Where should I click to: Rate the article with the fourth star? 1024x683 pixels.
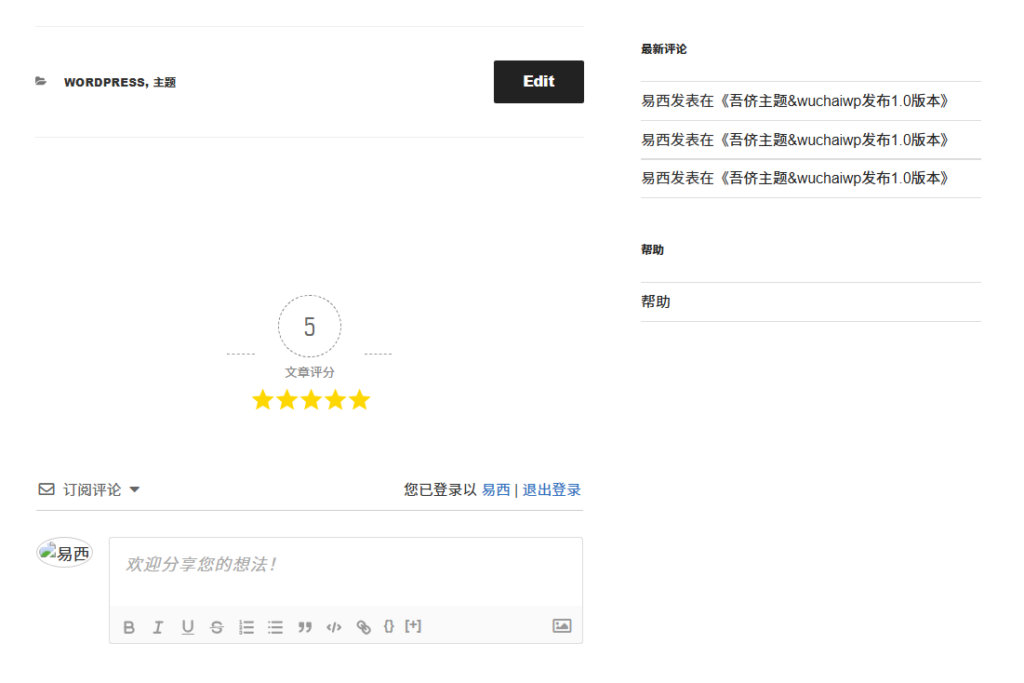336,400
